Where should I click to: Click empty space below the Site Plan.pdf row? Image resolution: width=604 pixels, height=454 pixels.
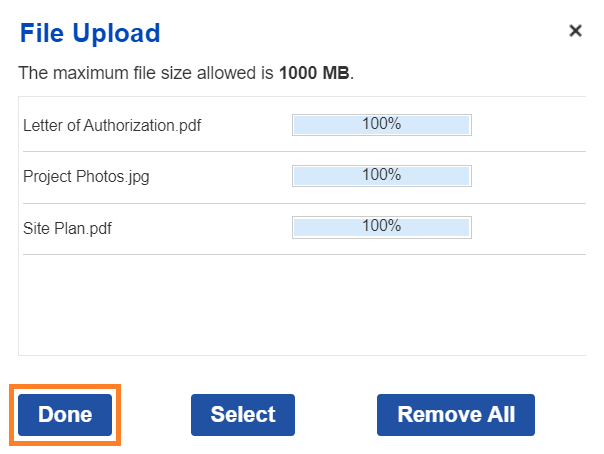click(x=300, y=305)
